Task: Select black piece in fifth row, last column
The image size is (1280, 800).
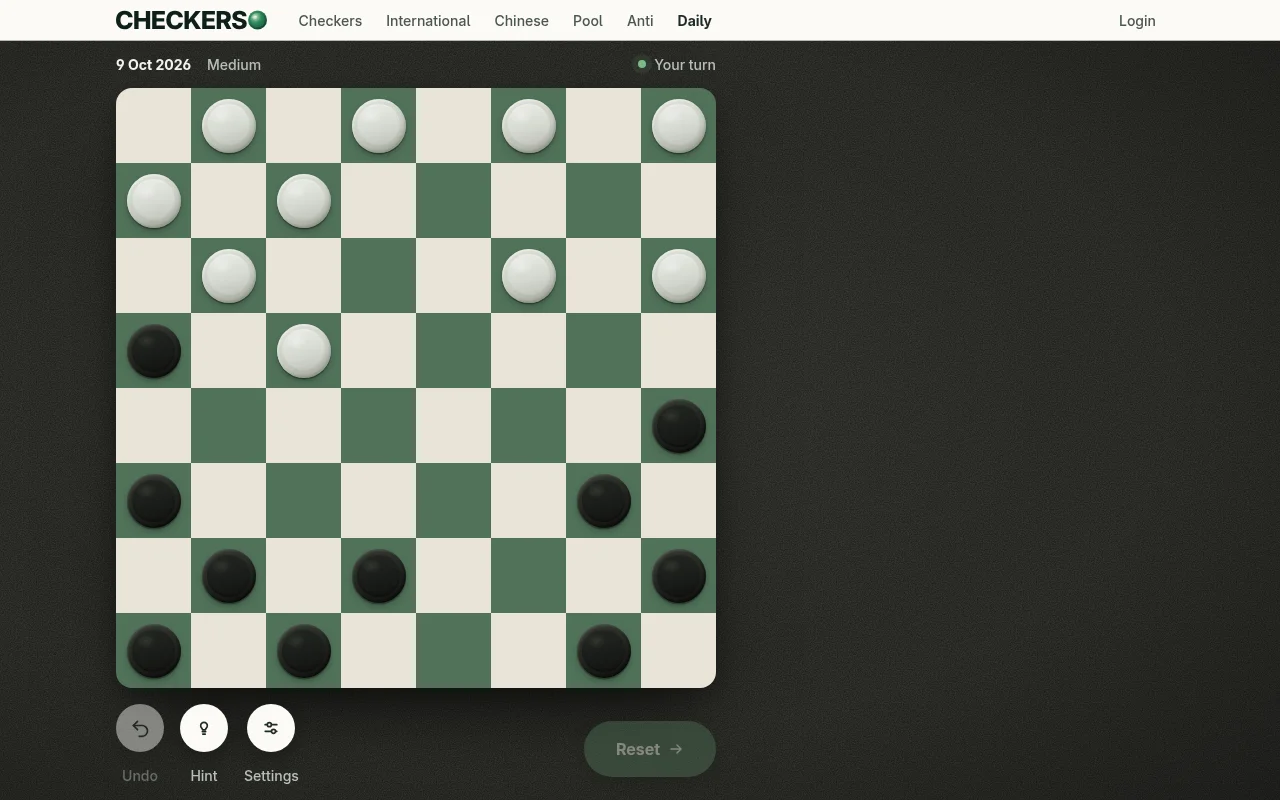Action: 679,426
